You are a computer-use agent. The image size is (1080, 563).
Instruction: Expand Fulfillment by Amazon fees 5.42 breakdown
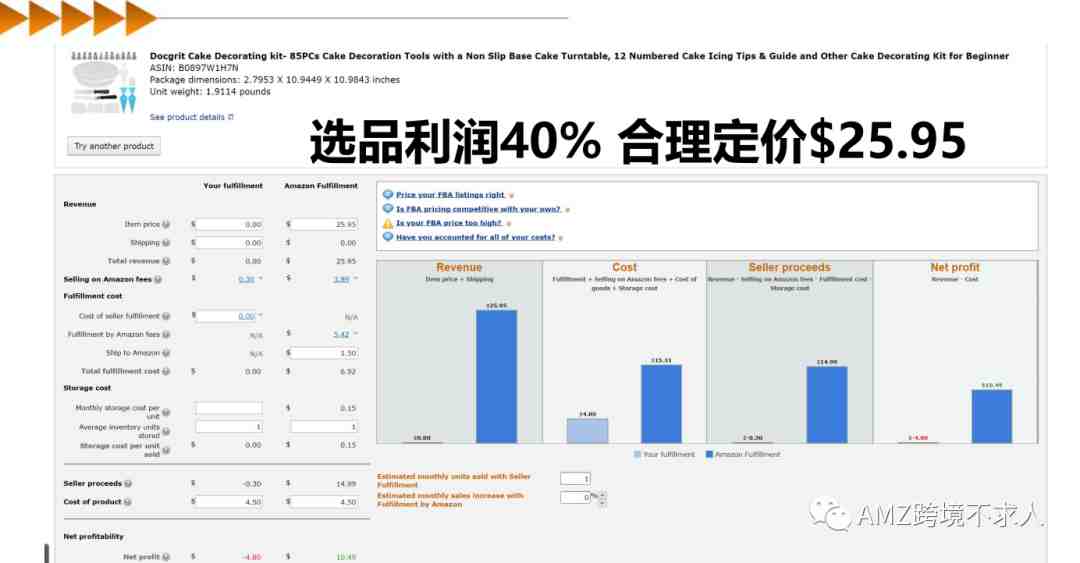(356, 334)
